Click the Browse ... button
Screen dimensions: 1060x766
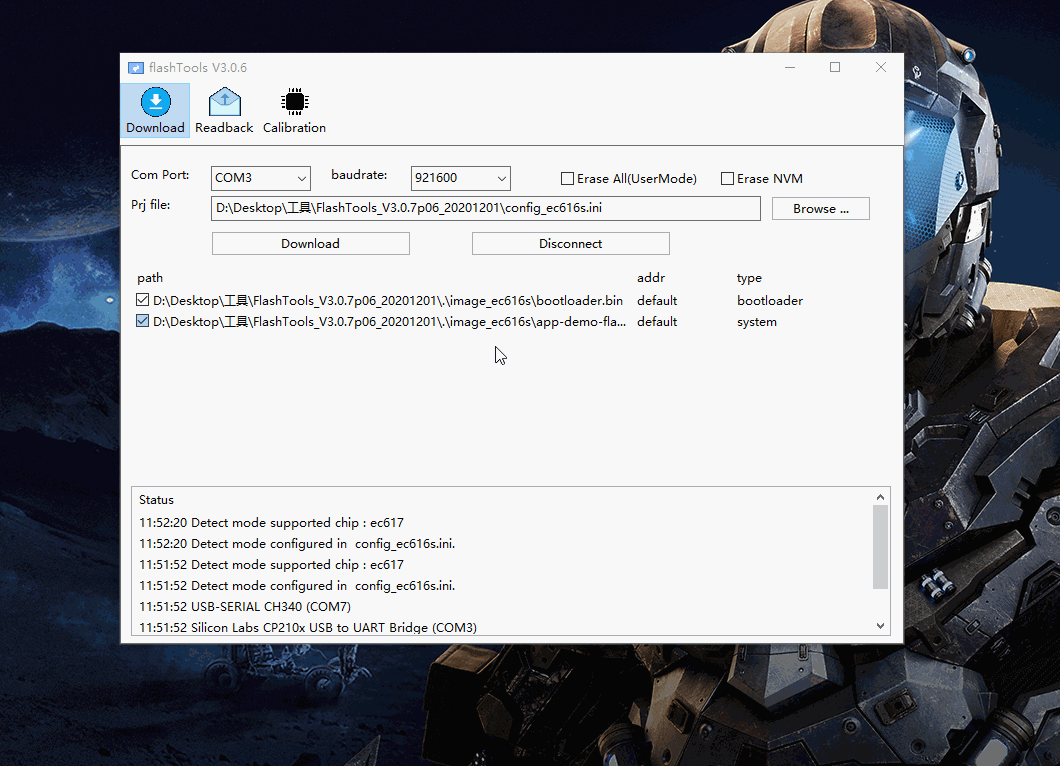coord(821,208)
